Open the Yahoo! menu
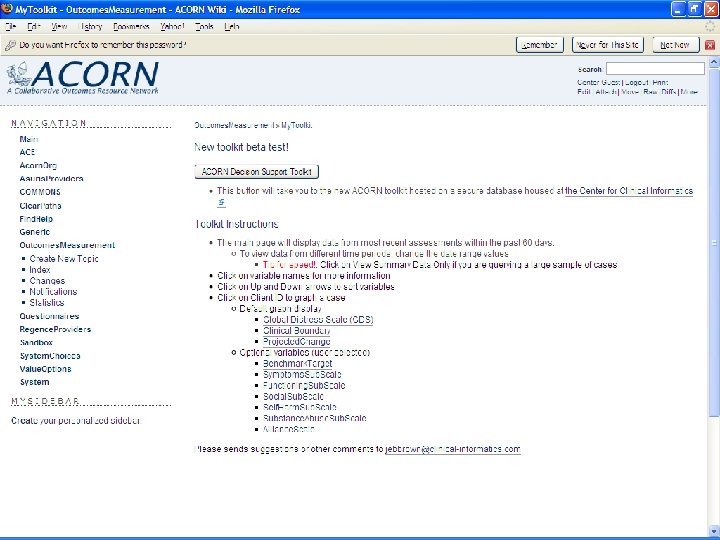 (172, 27)
